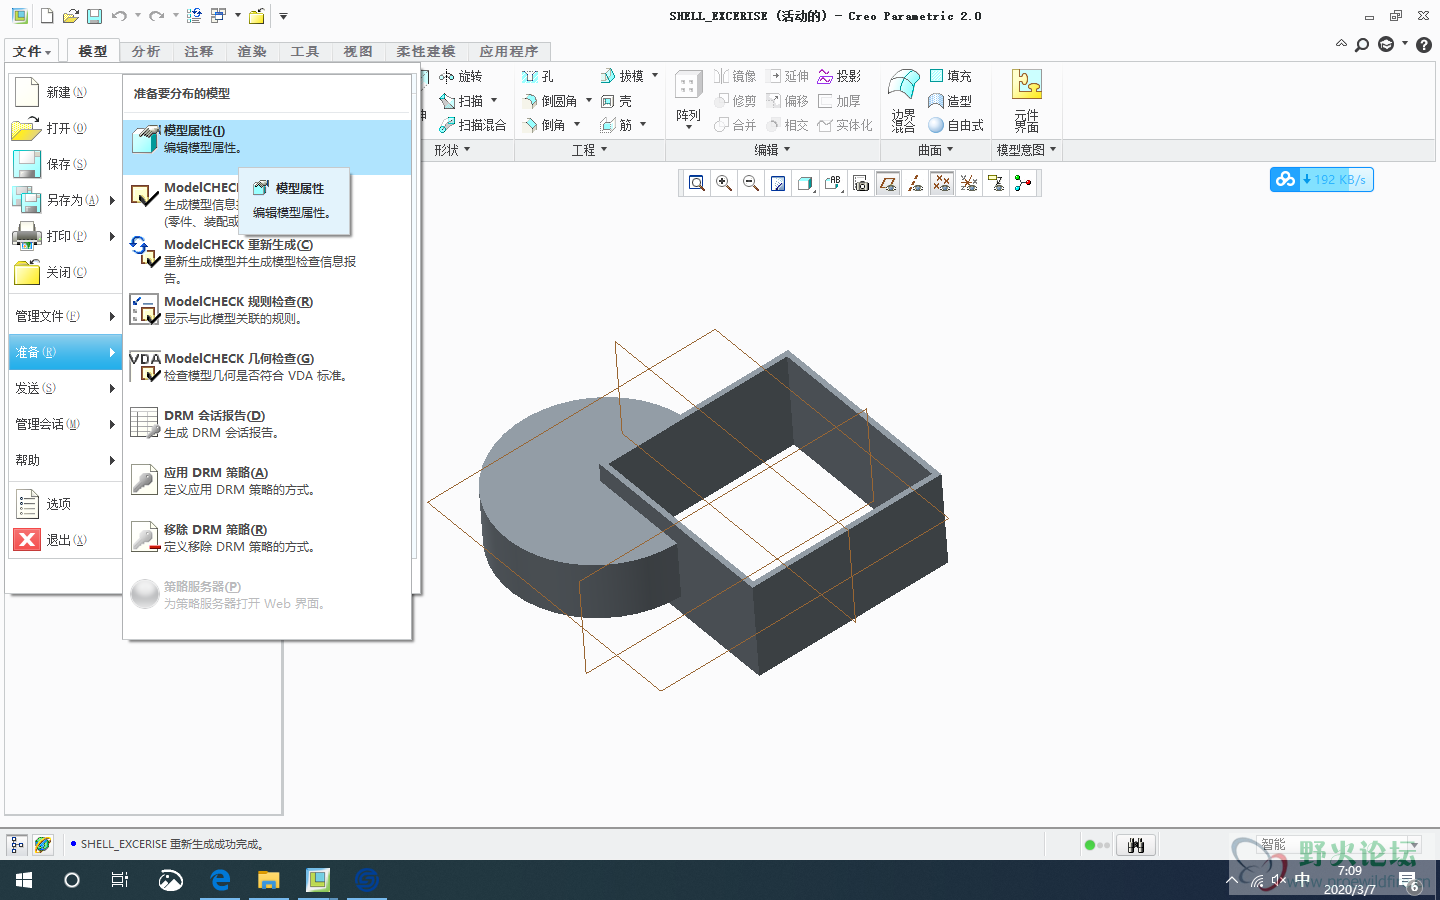Click 新建 in the file menu
The width and height of the screenshot is (1440, 900).
(x=65, y=92)
